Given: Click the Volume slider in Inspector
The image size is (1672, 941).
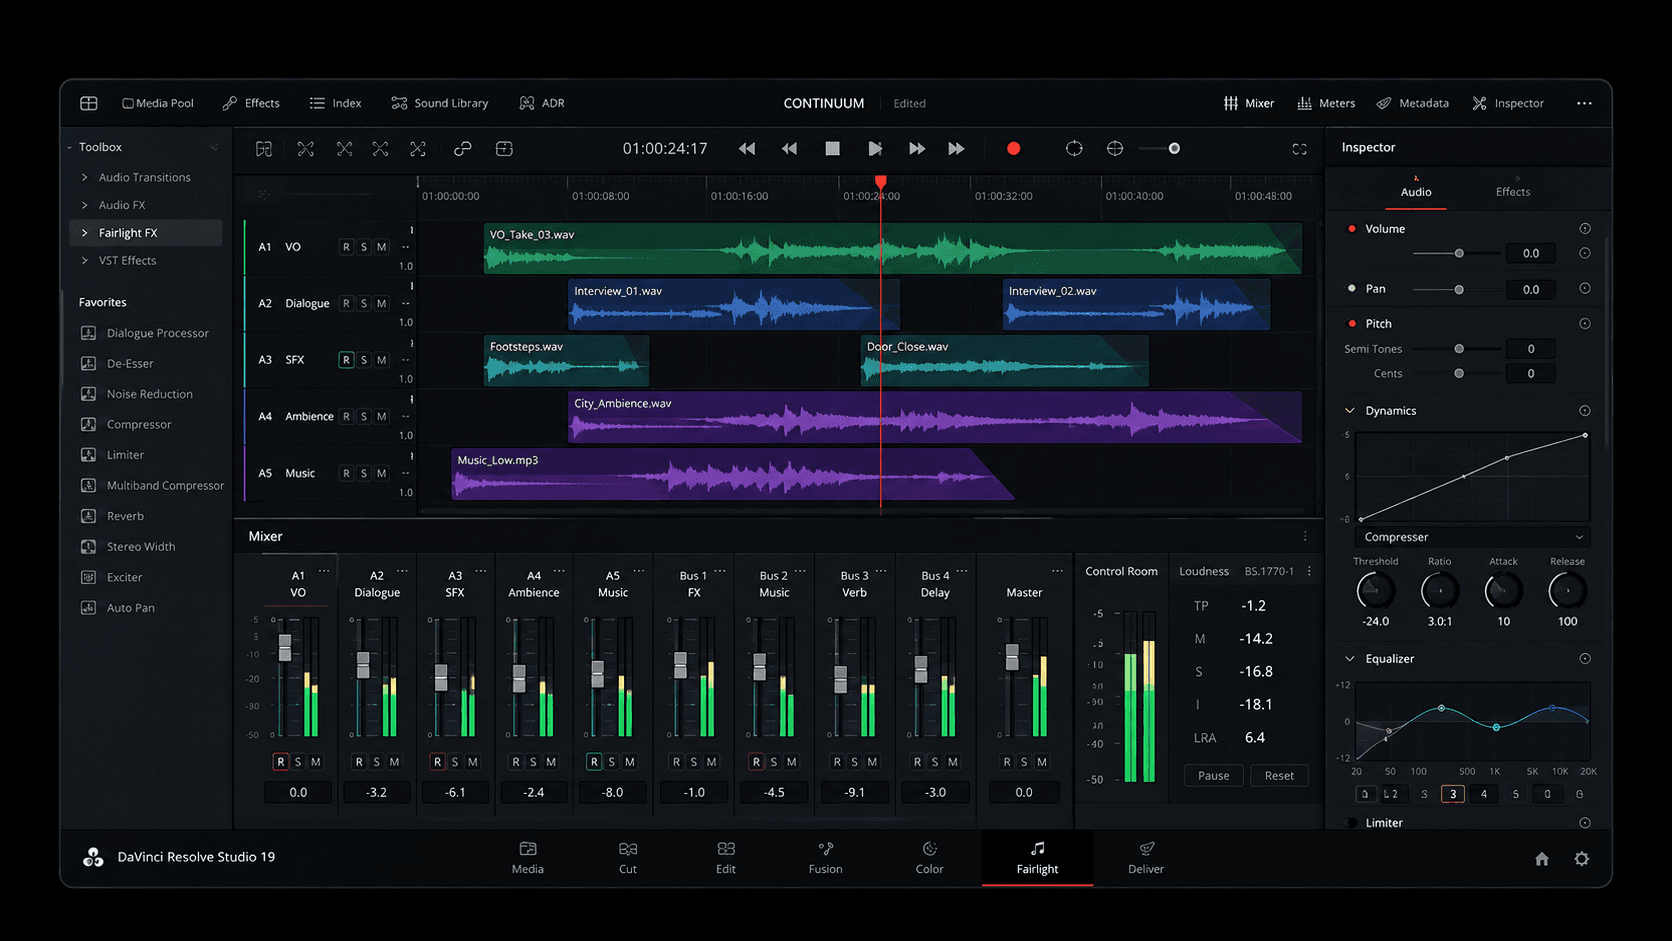Looking at the screenshot, I should [x=1457, y=253].
